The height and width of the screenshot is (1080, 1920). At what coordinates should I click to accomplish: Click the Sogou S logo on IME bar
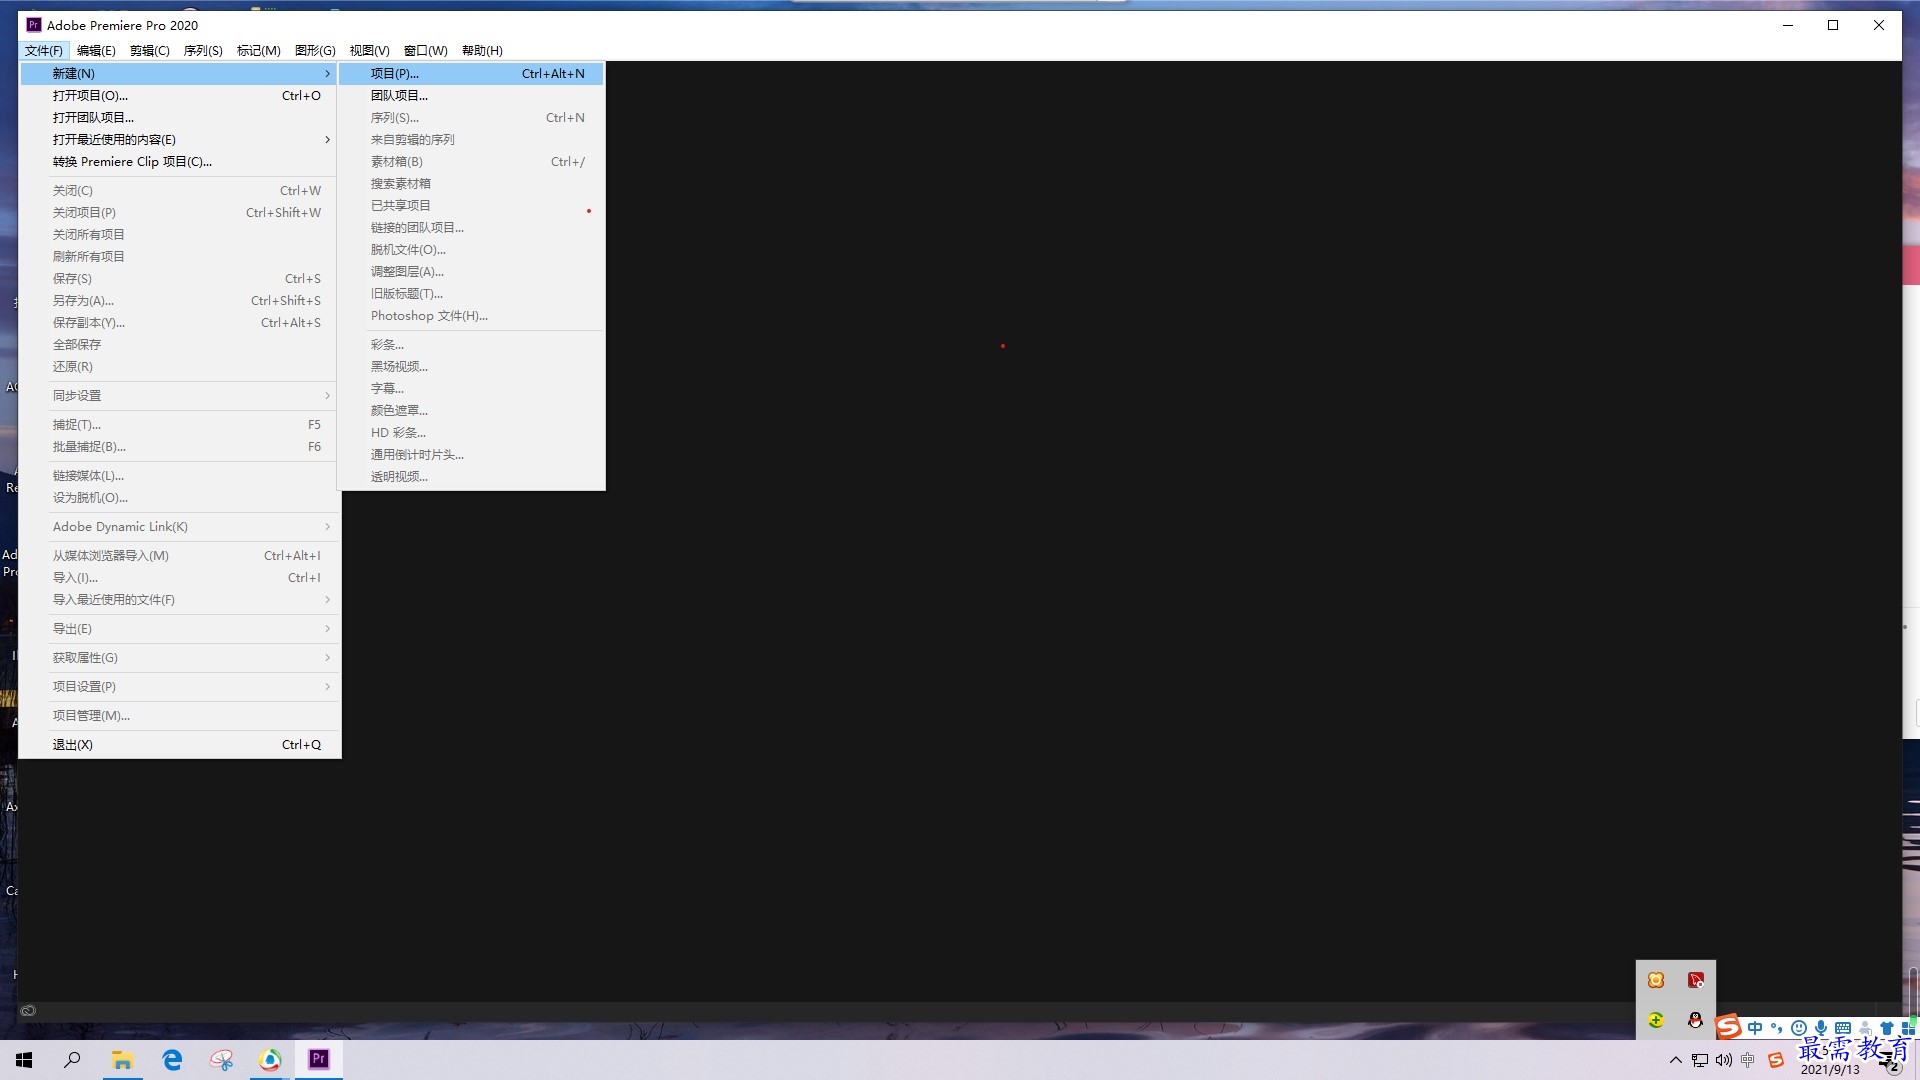point(1728,1027)
